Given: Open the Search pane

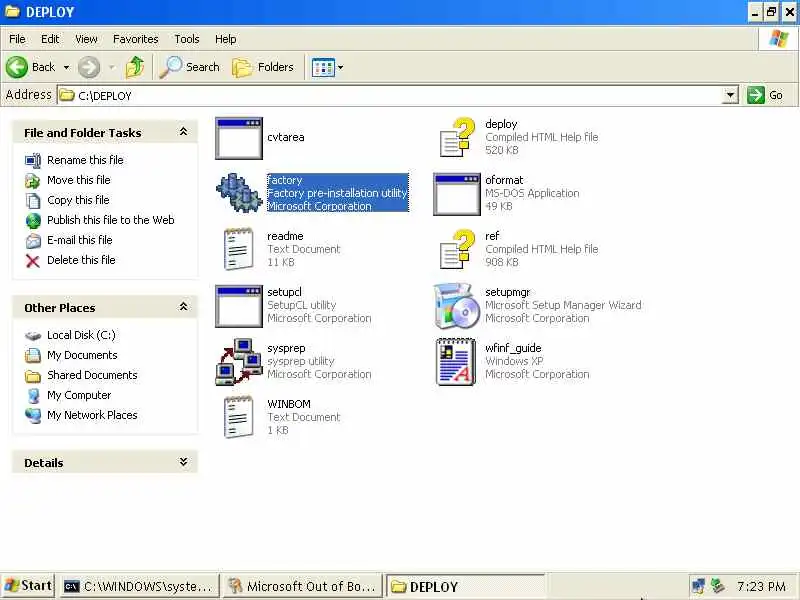Looking at the screenshot, I should [189, 67].
